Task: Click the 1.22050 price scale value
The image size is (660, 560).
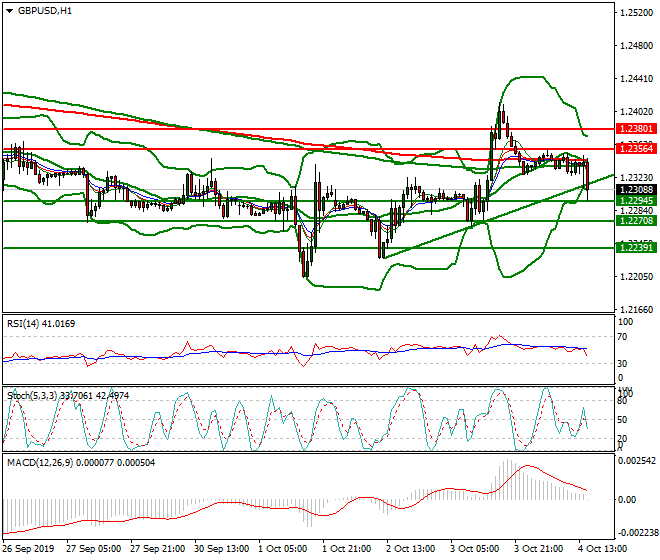Action: 637,277
